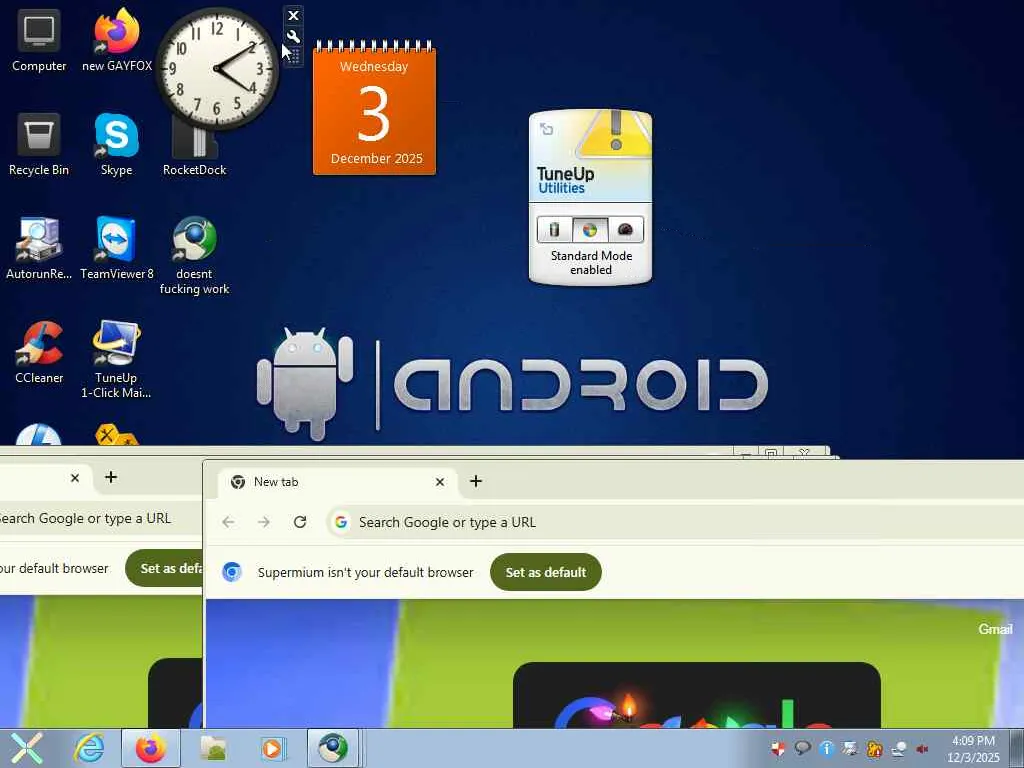Open a new tab in the front Supermium window
Image resolution: width=1024 pixels, height=768 pixels.
[x=475, y=481]
